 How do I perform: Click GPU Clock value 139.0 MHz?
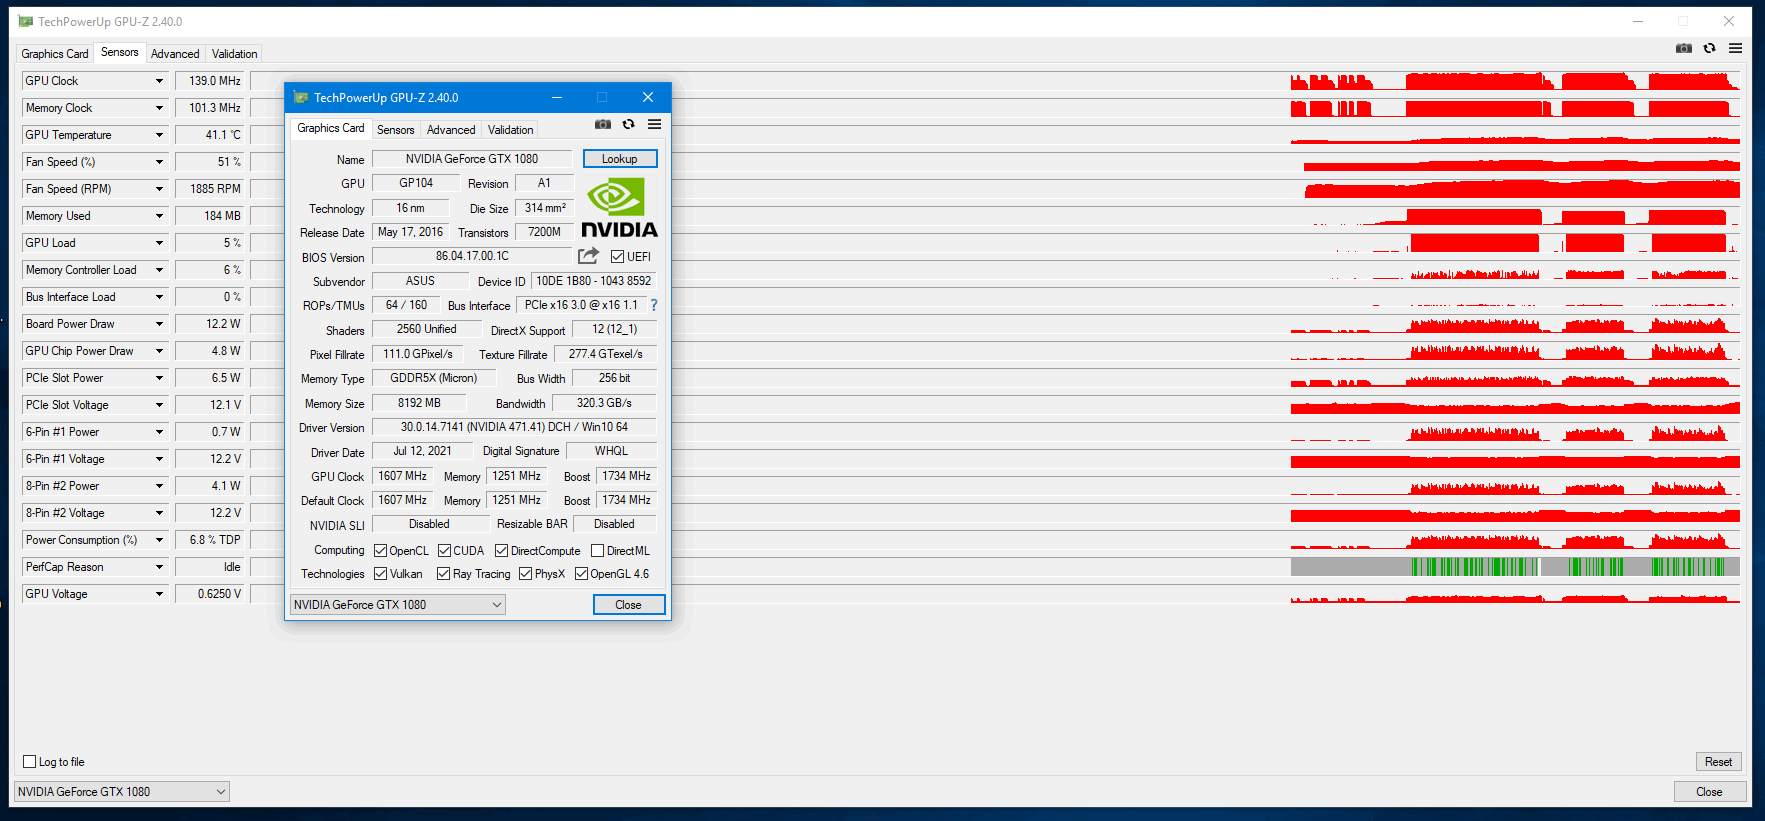tap(211, 81)
